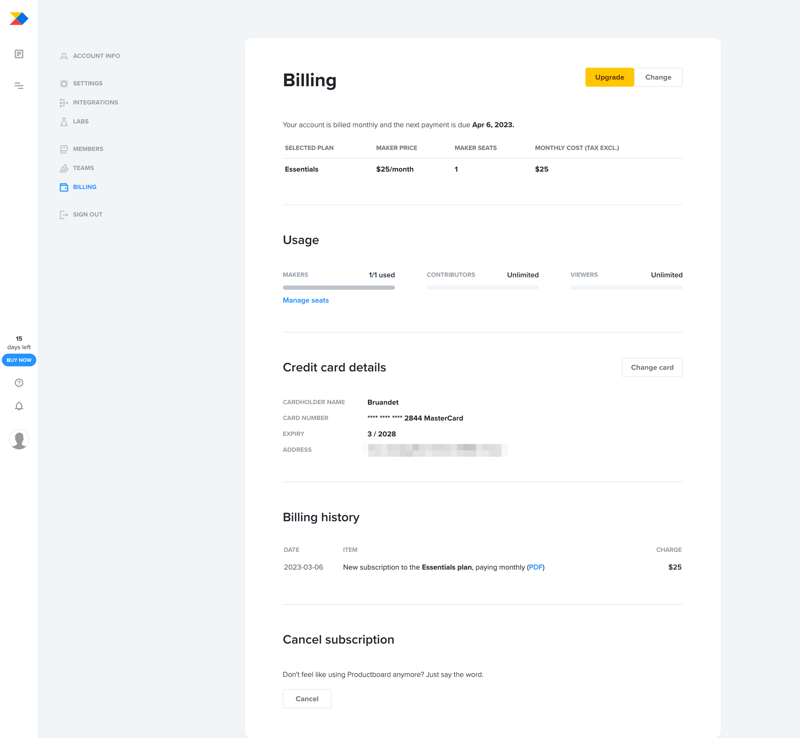Click the Upgrade button
Screen dimensions: 800x738
coord(609,77)
